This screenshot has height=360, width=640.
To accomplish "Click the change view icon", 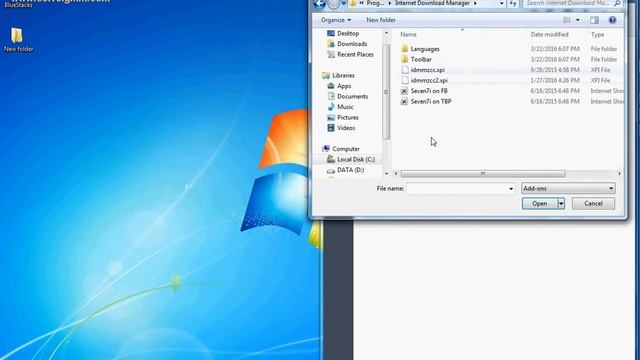I will tap(567, 20).
